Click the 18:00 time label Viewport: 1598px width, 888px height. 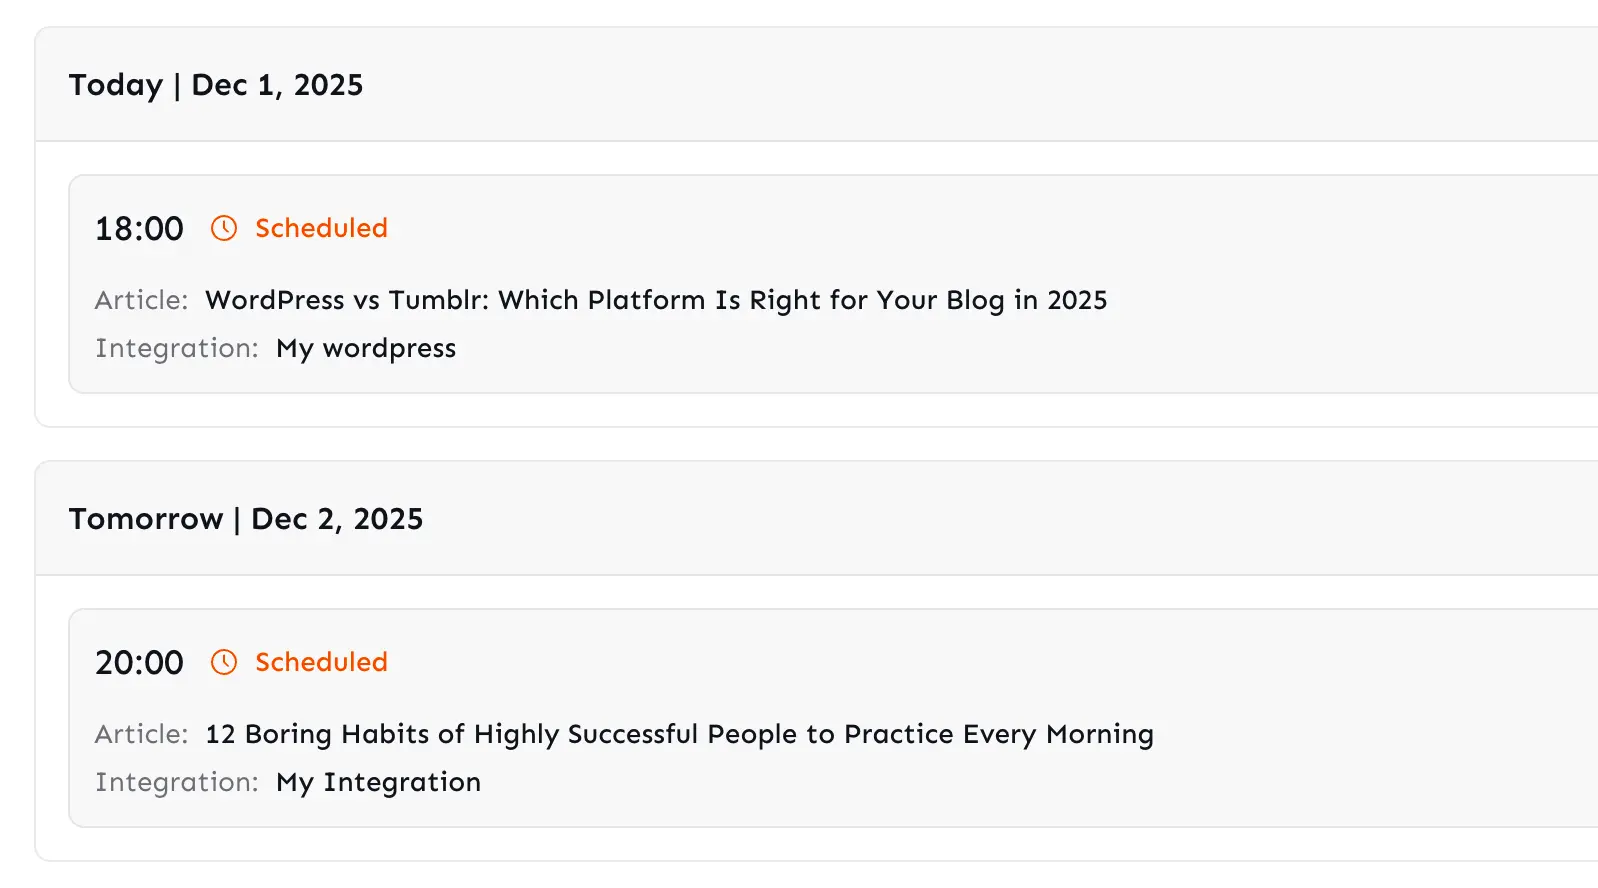click(139, 229)
